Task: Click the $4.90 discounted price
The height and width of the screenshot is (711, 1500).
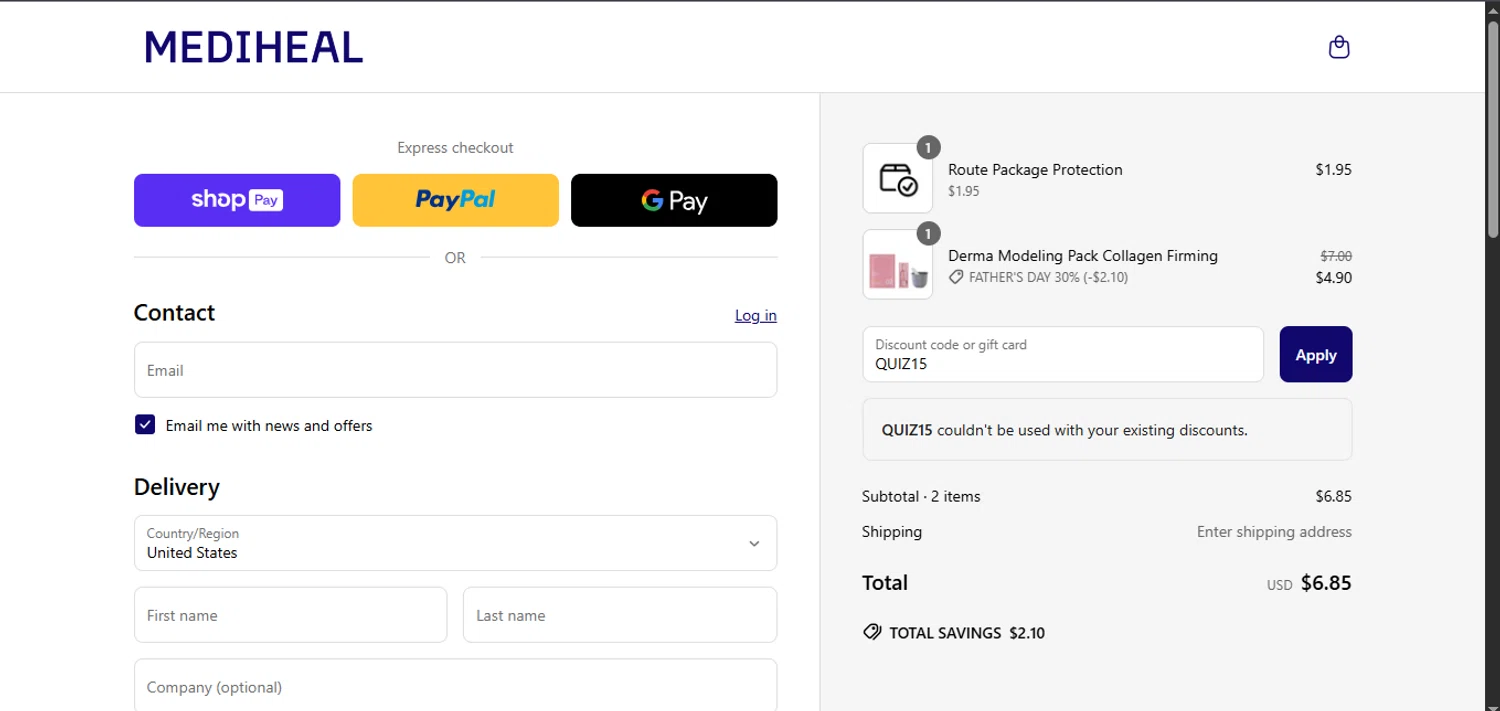Action: pos(1334,278)
